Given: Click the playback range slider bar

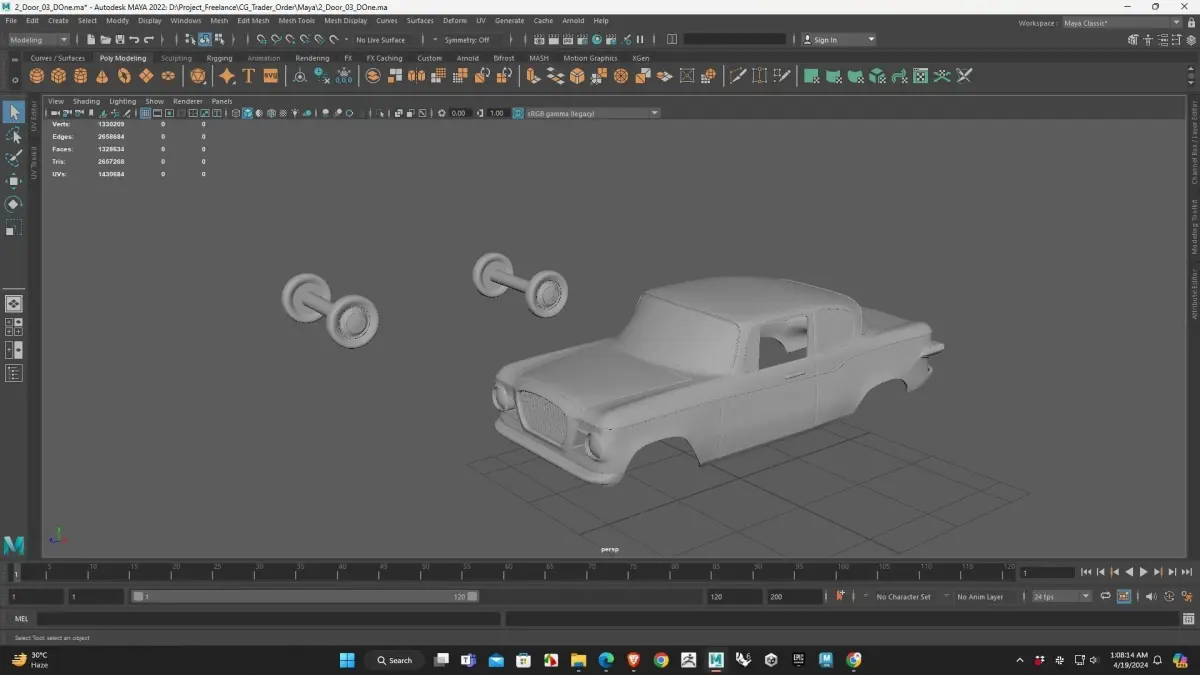Looking at the screenshot, I should (x=305, y=596).
